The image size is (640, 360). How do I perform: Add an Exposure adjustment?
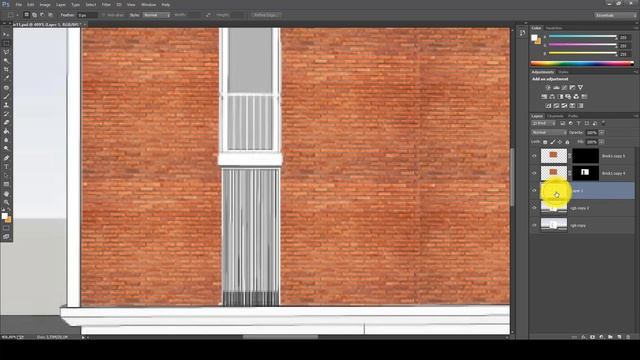572,87
